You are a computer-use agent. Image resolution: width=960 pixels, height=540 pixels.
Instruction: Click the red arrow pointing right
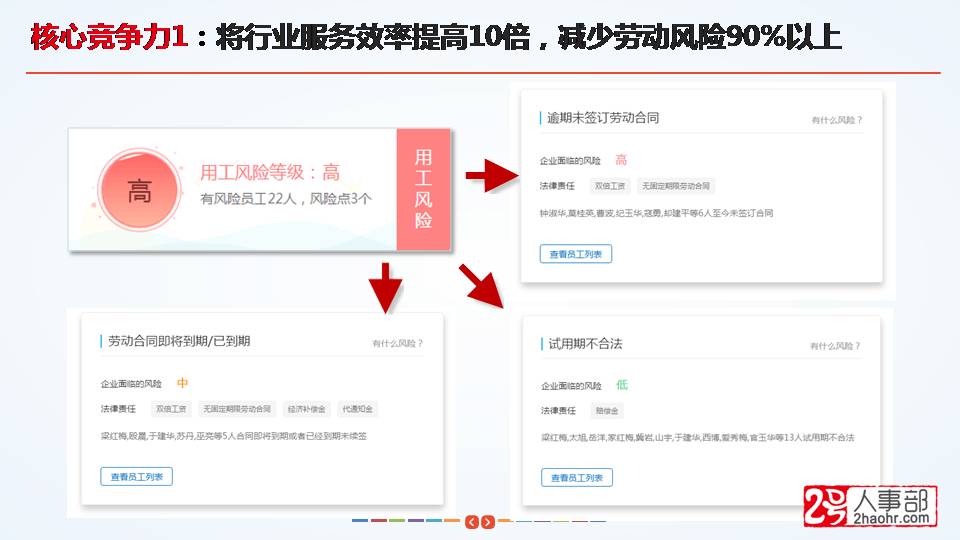pos(489,177)
